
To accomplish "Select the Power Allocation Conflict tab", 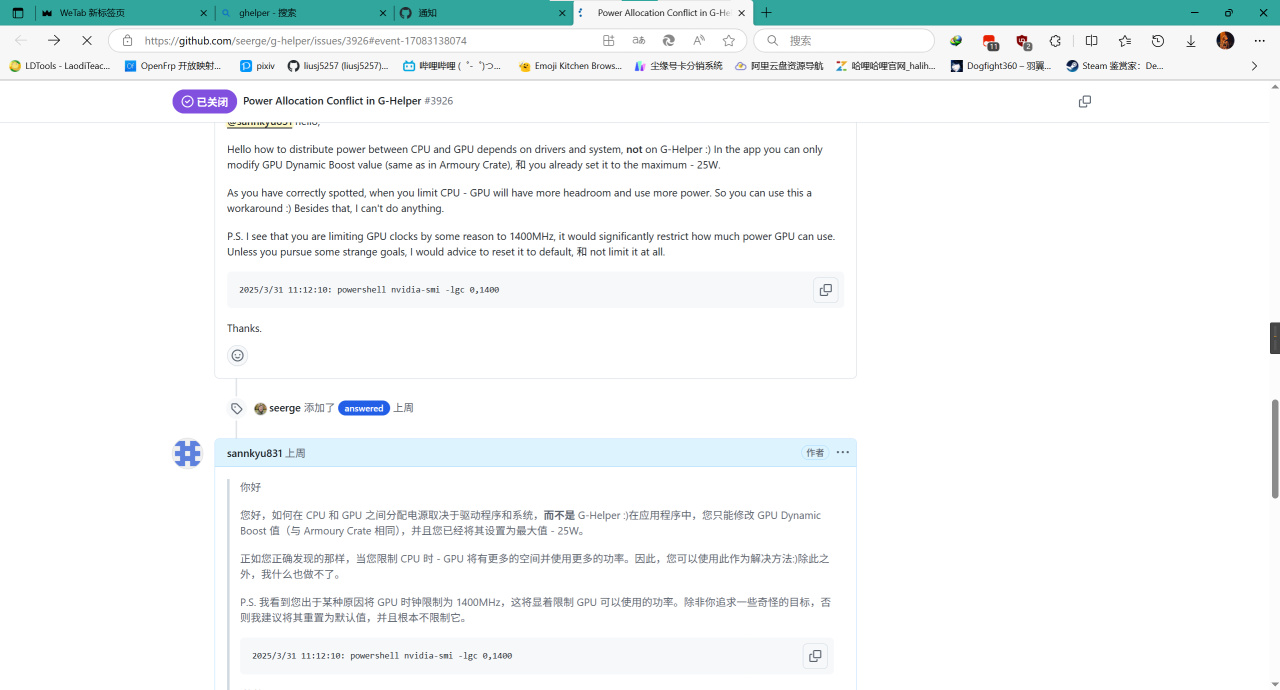I will [x=662, y=13].
